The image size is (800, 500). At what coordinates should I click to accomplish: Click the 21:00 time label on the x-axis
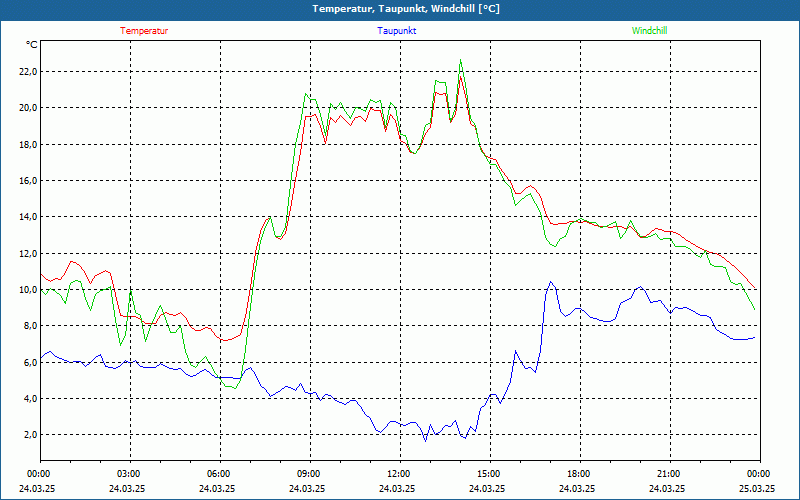pyautogui.click(x=667, y=474)
